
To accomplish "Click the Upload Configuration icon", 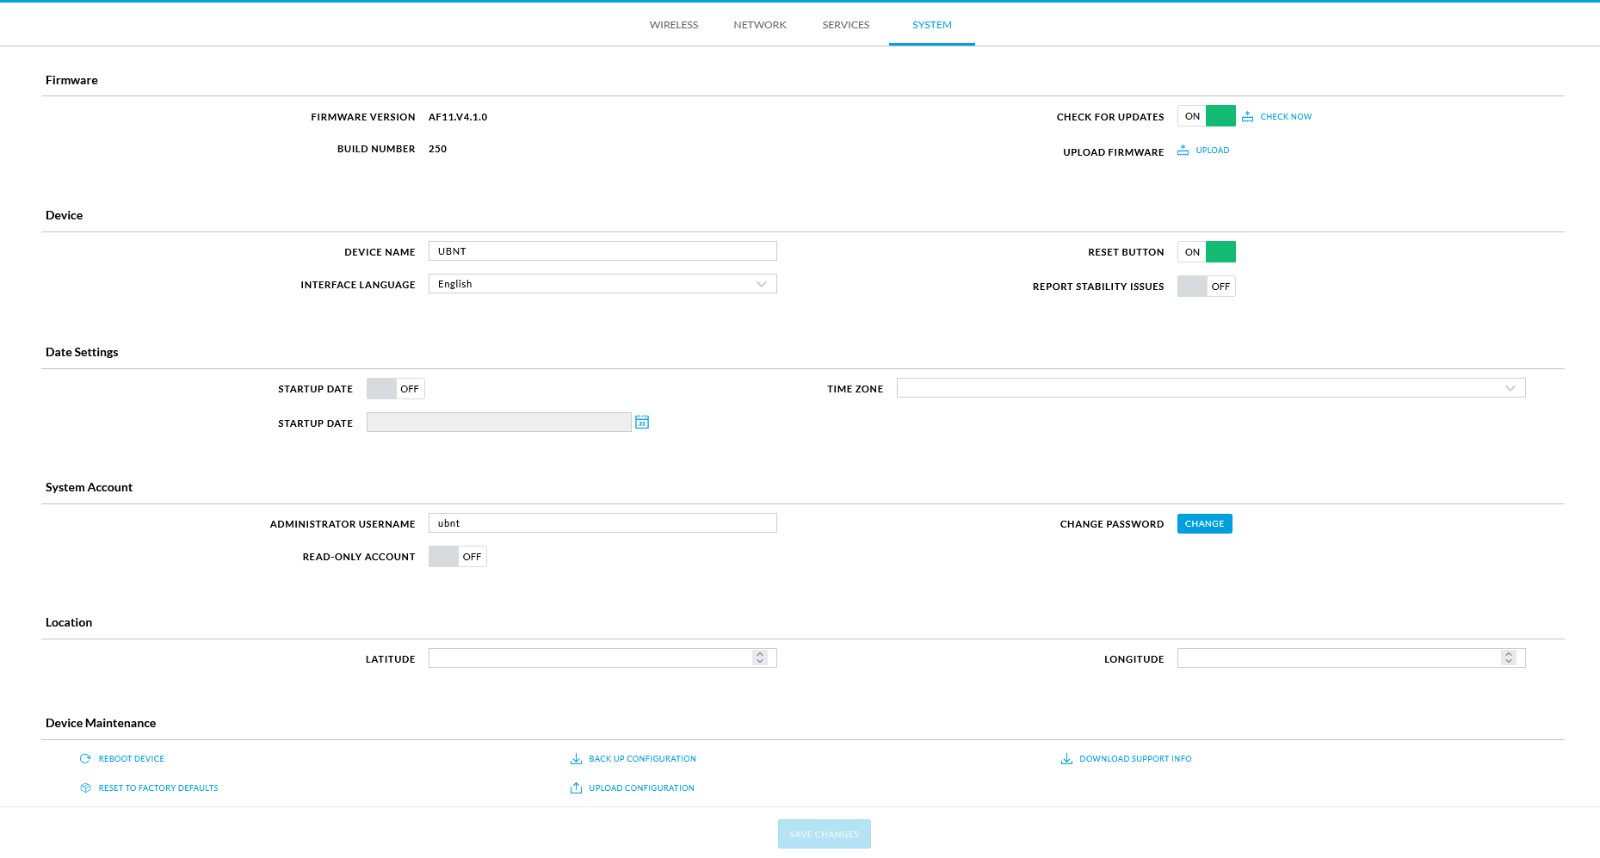I will coord(576,788).
